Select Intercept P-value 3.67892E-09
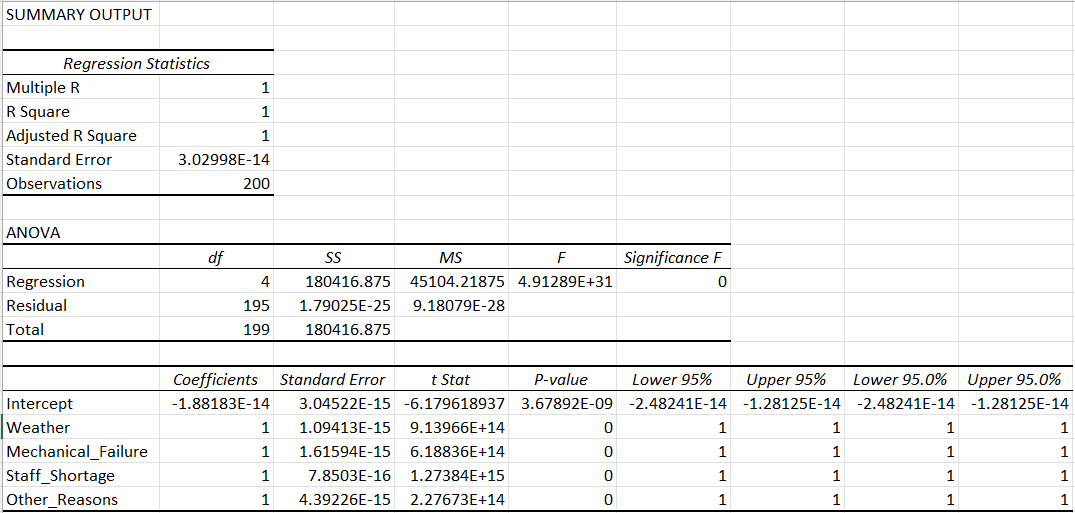 (x=562, y=404)
